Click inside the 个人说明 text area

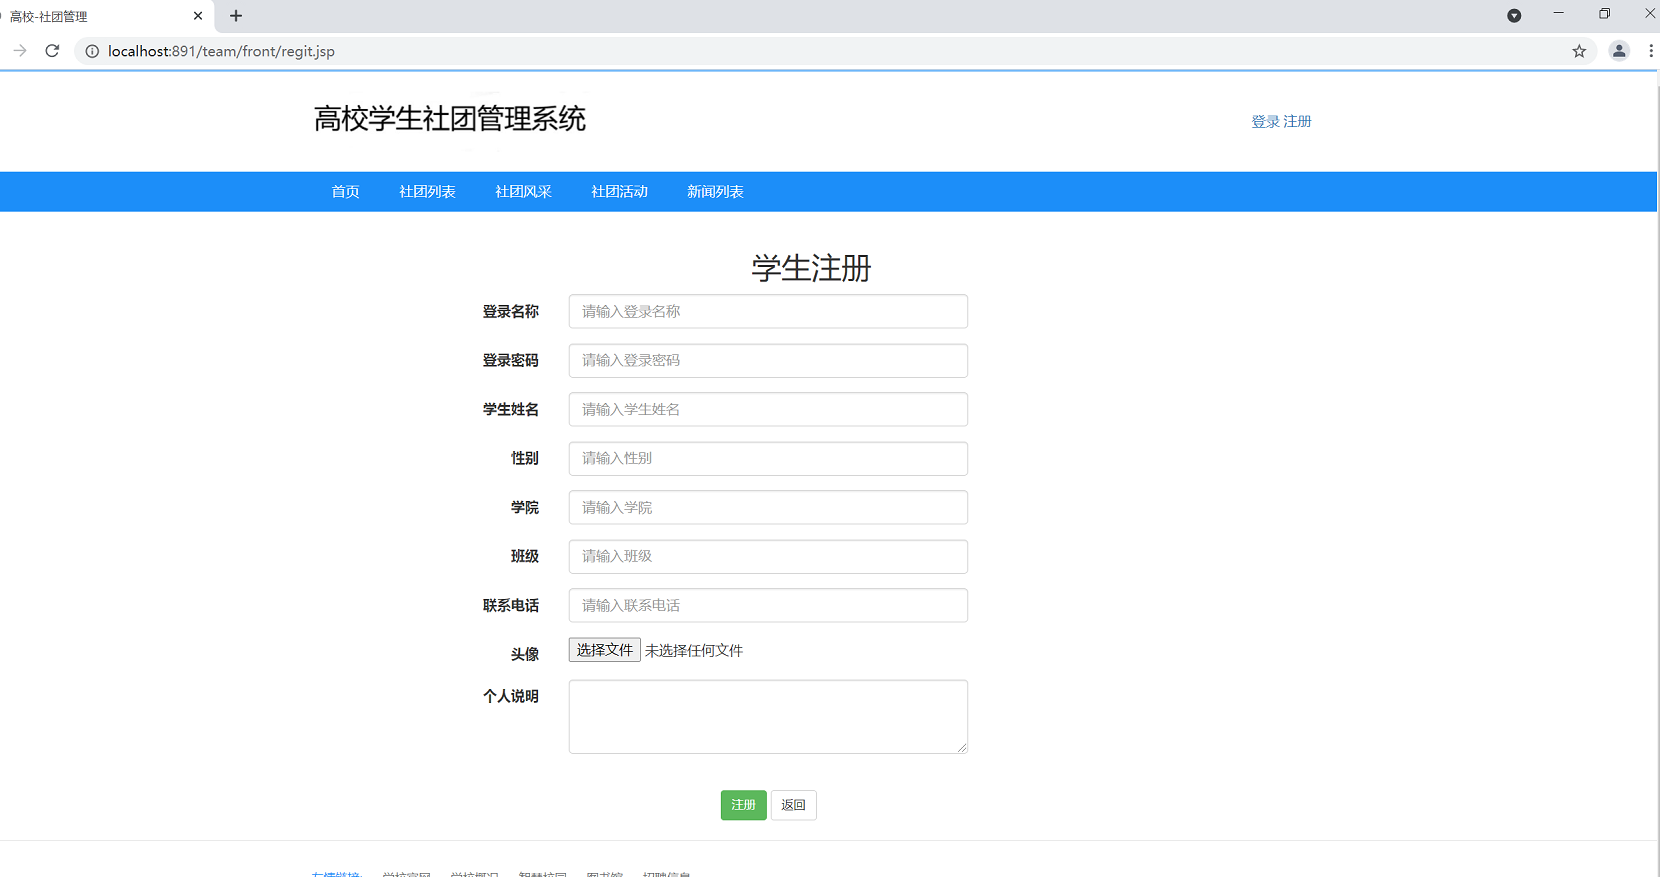[768, 717]
